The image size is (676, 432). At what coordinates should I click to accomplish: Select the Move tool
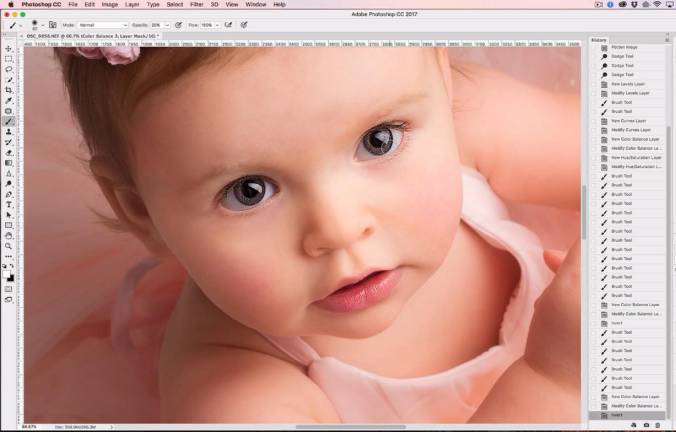click(9, 48)
